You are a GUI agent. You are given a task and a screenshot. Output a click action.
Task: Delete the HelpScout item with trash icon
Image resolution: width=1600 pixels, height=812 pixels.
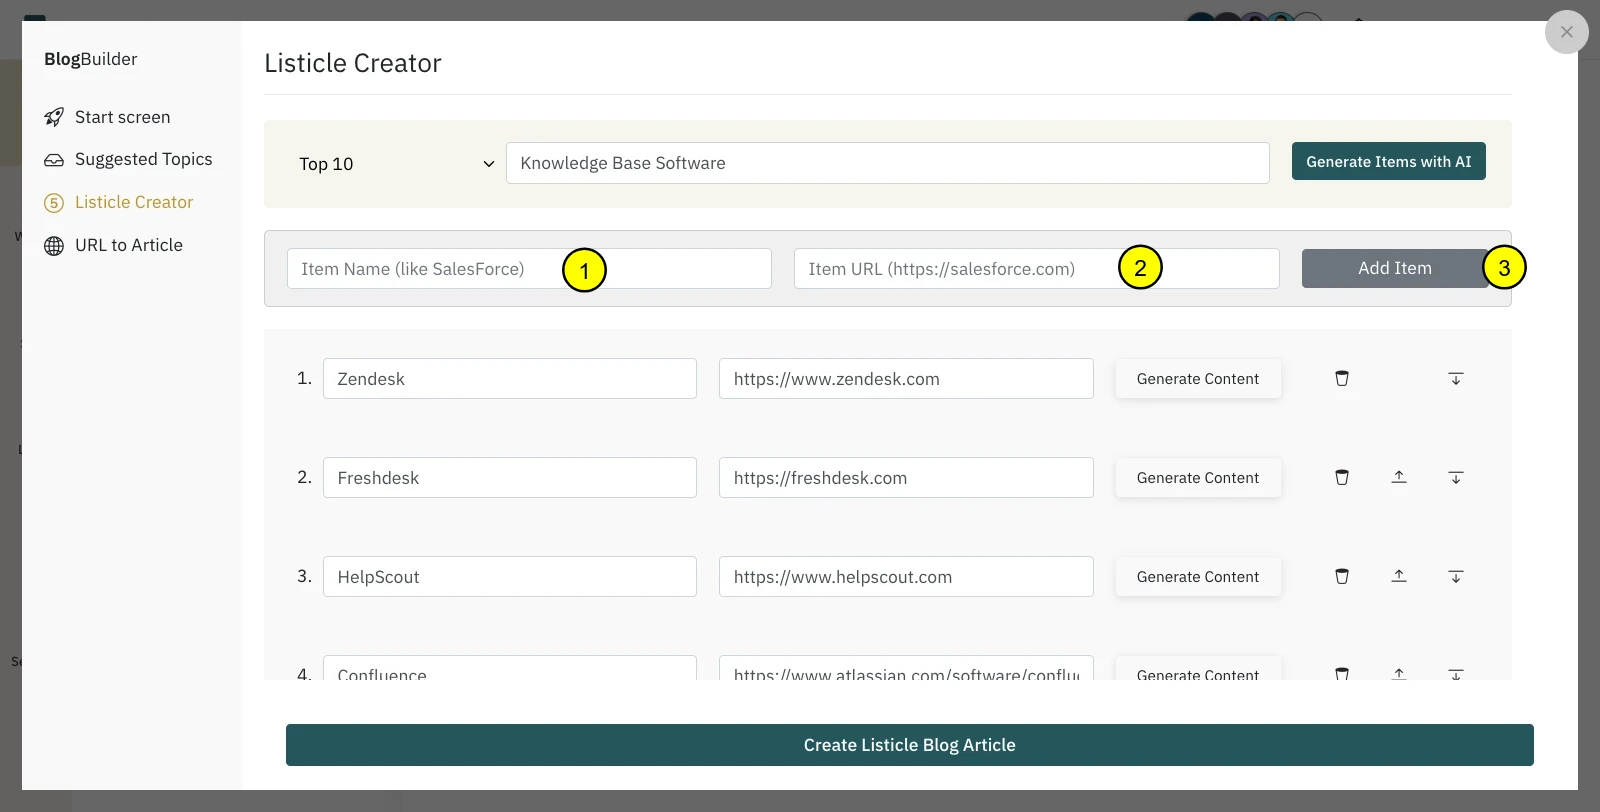point(1342,576)
